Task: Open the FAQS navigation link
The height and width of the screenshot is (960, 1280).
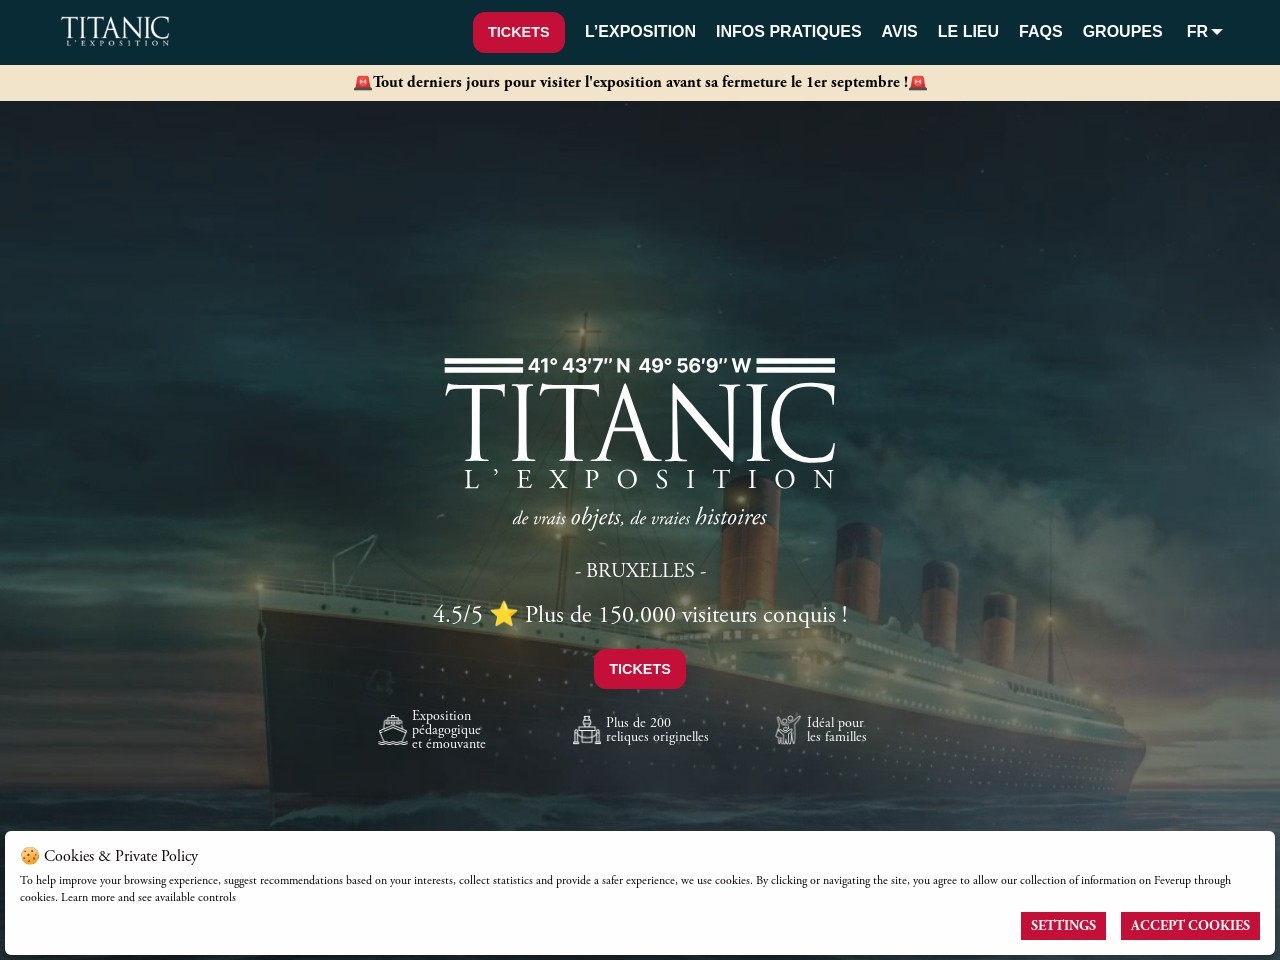Action: tap(1040, 32)
